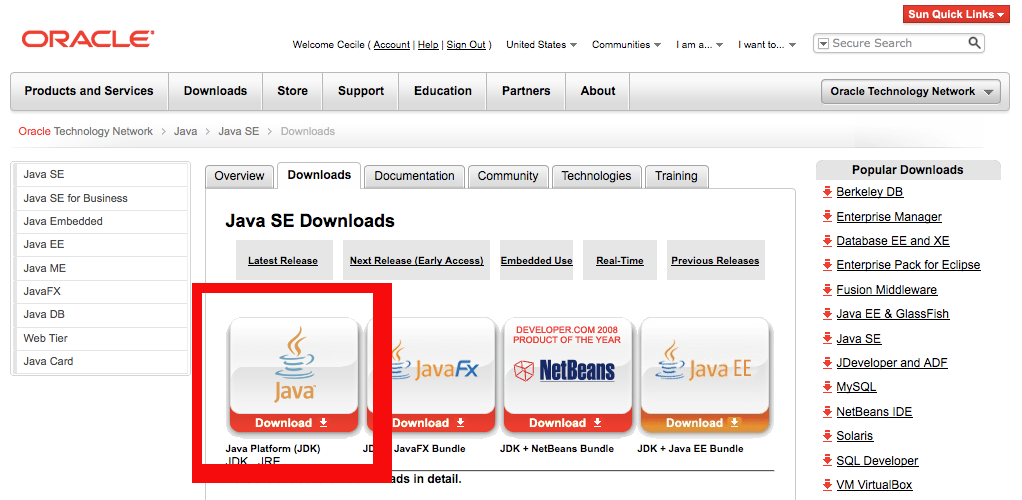Open the Oracle Technology Network dropdown
Viewport: 1022px width, 500px height.
pyautogui.click(x=911, y=91)
